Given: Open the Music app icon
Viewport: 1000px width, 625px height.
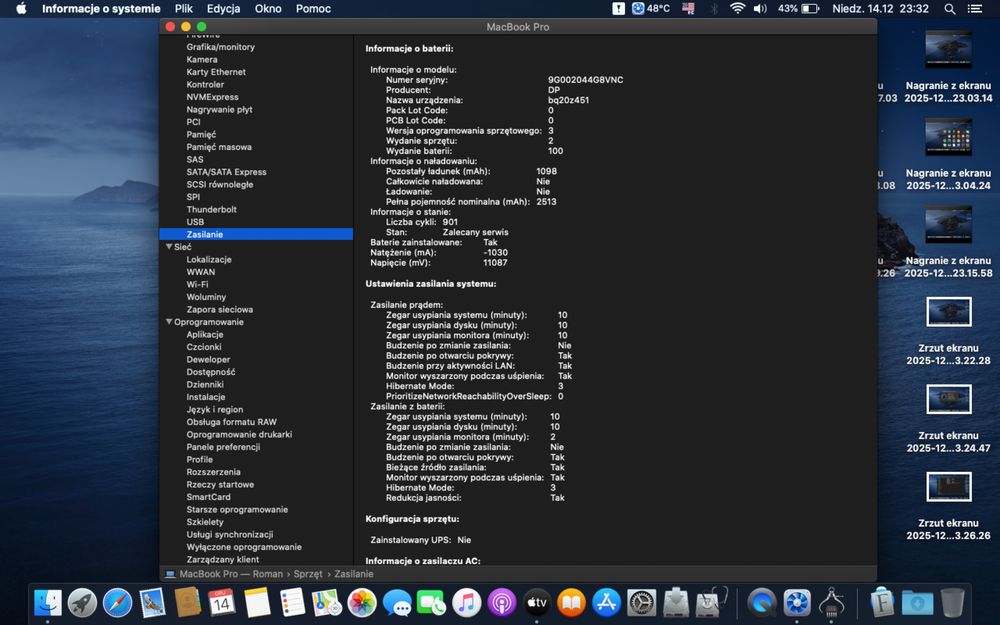Looking at the screenshot, I should click(467, 603).
